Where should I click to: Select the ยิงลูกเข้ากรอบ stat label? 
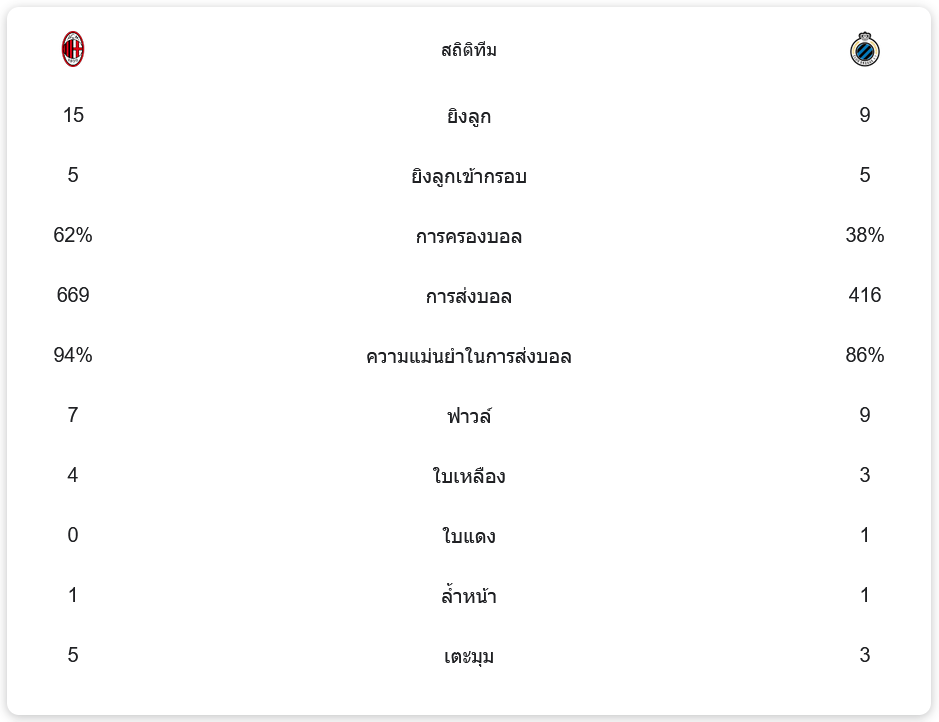tap(469, 176)
